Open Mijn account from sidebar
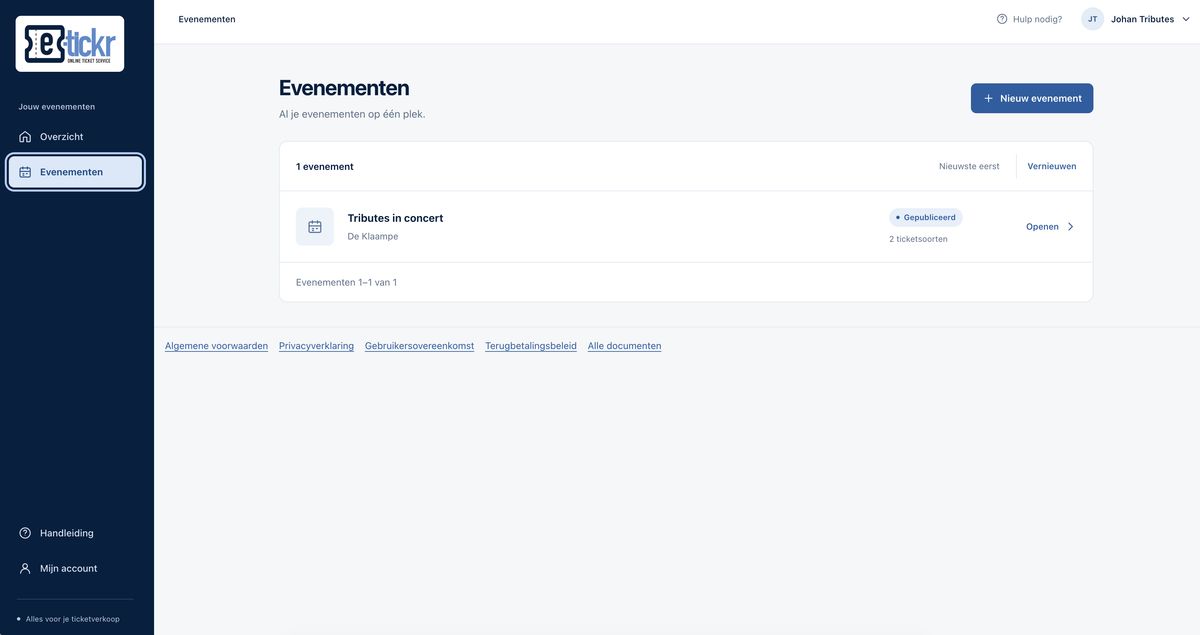 76,568
